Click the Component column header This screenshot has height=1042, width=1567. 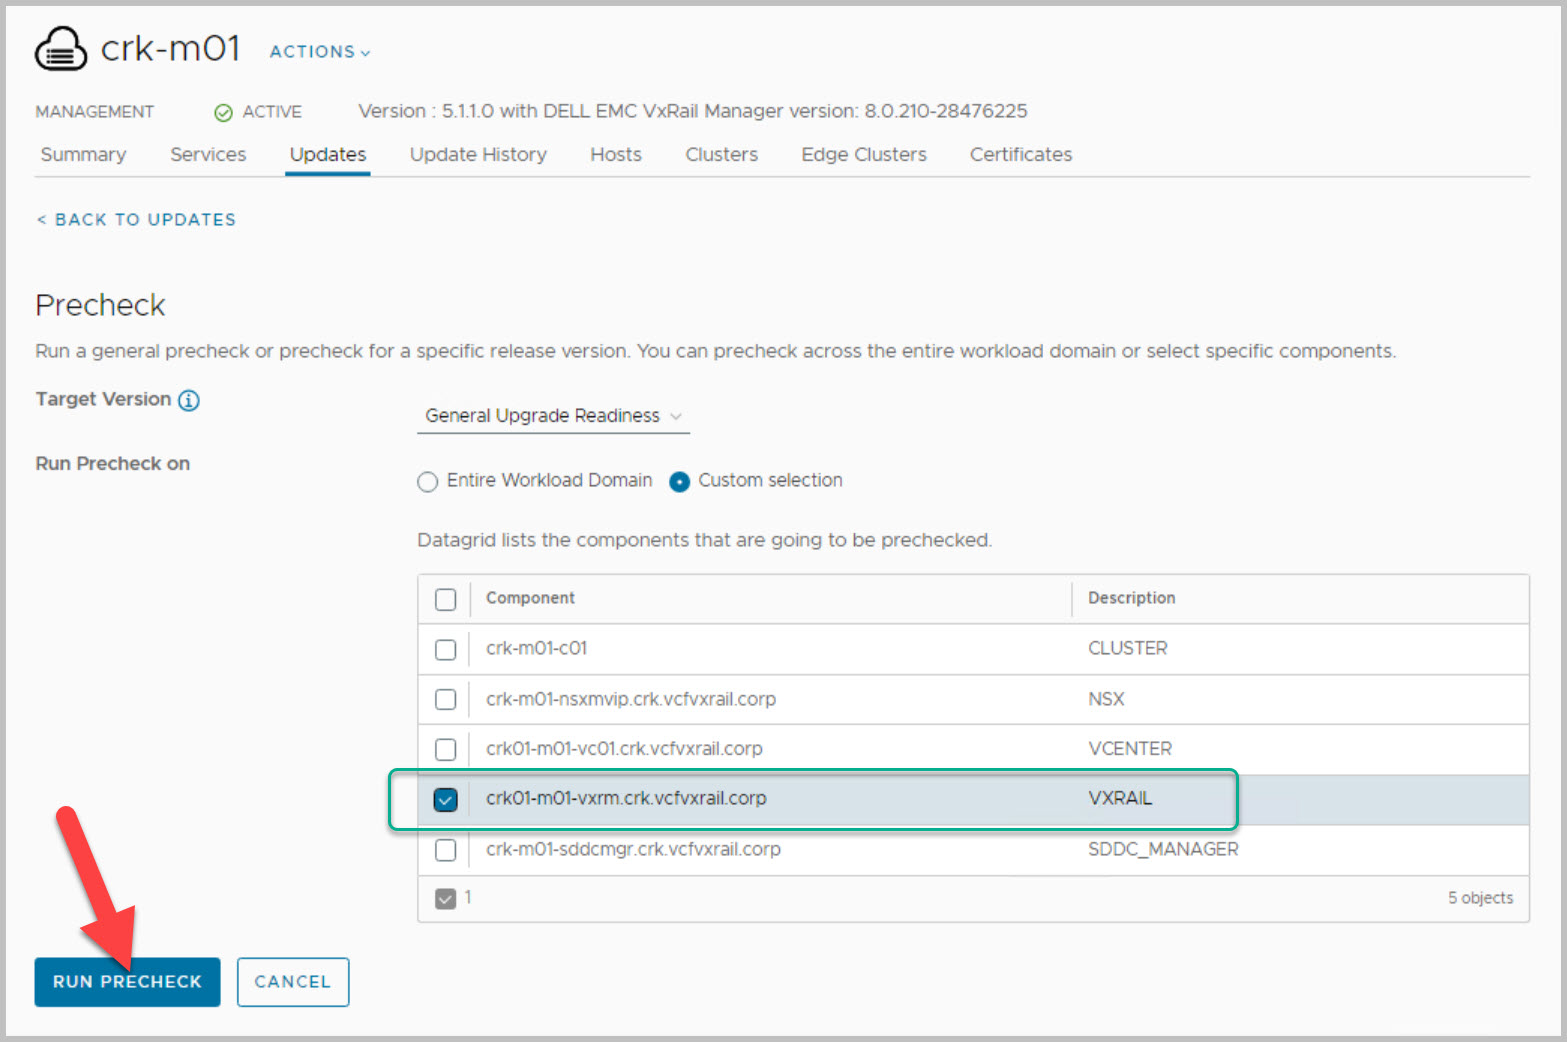click(x=530, y=598)
